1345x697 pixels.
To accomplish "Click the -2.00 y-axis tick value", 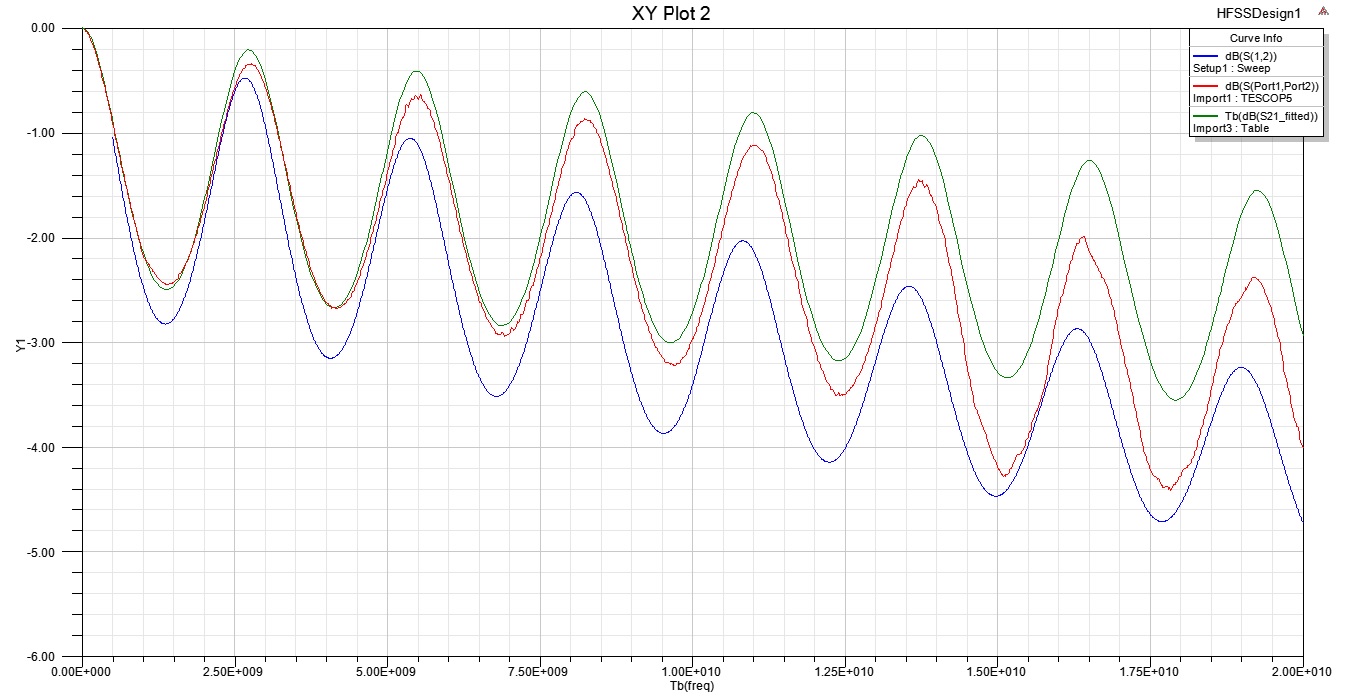I will pos(41,239).
